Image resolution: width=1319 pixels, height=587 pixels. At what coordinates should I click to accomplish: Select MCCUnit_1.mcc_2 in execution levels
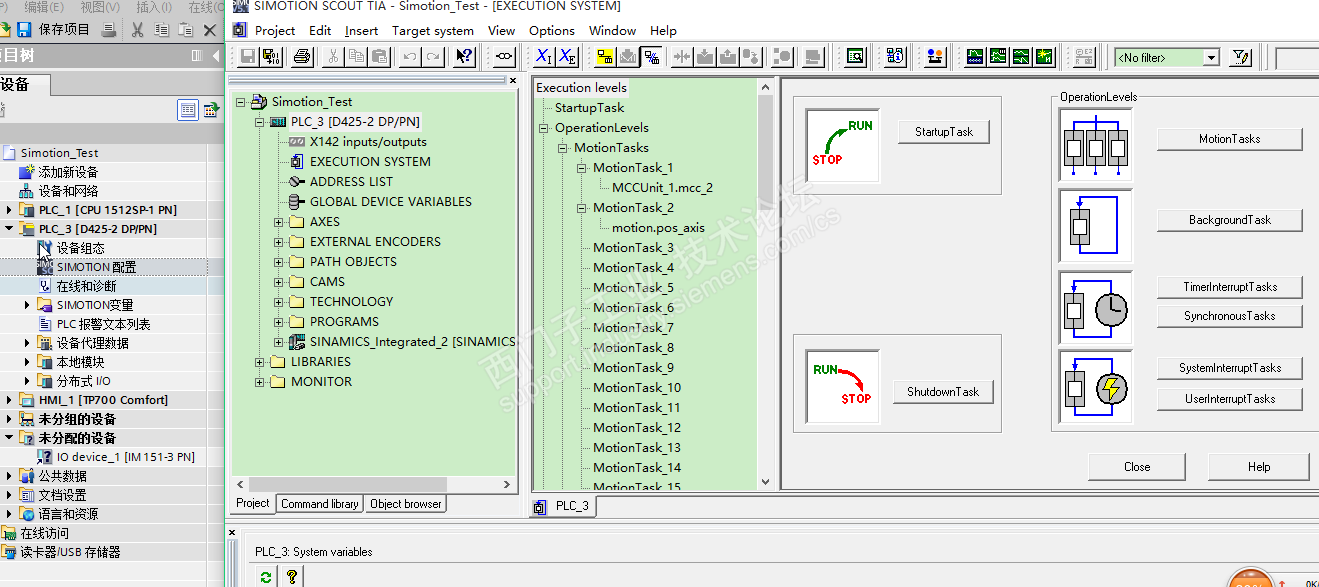[662, 188]
